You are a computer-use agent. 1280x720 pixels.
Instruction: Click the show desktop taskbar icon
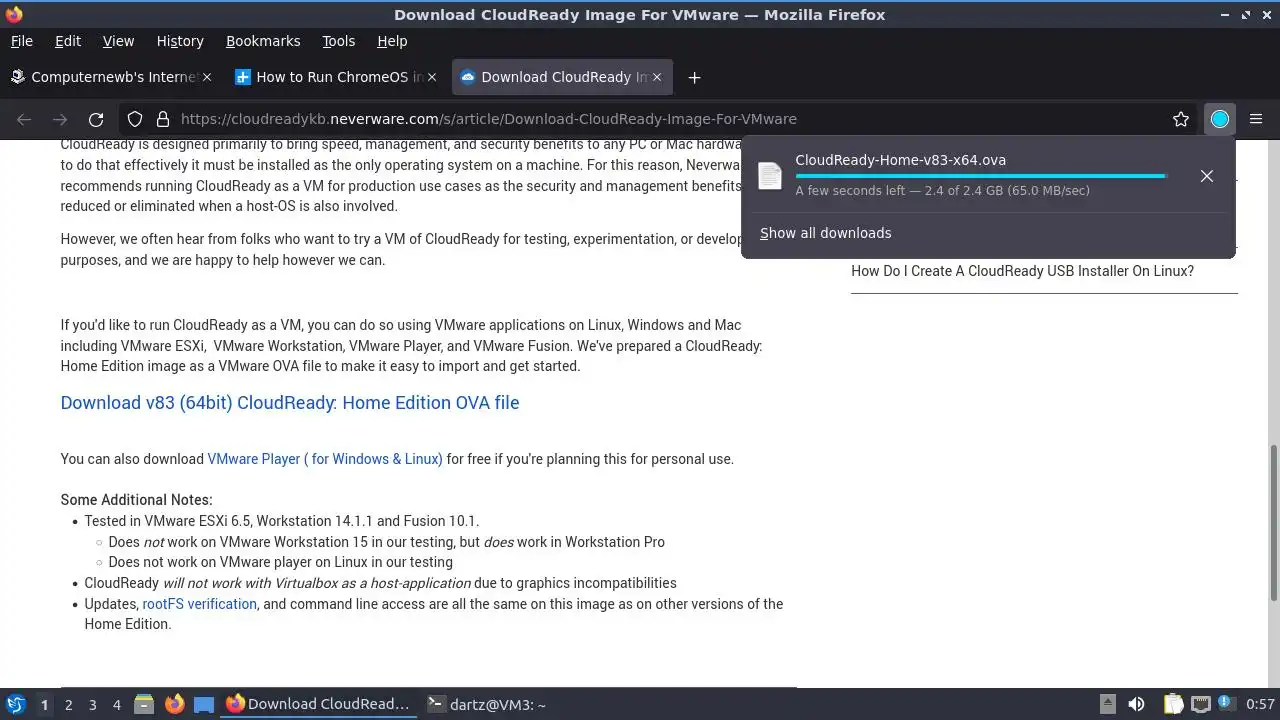pos(204,704)
